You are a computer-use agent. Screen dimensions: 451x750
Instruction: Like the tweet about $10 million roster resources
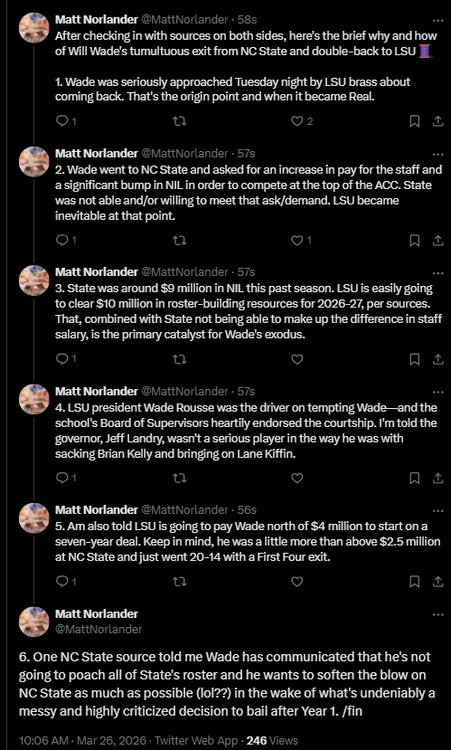click(297, 359)
